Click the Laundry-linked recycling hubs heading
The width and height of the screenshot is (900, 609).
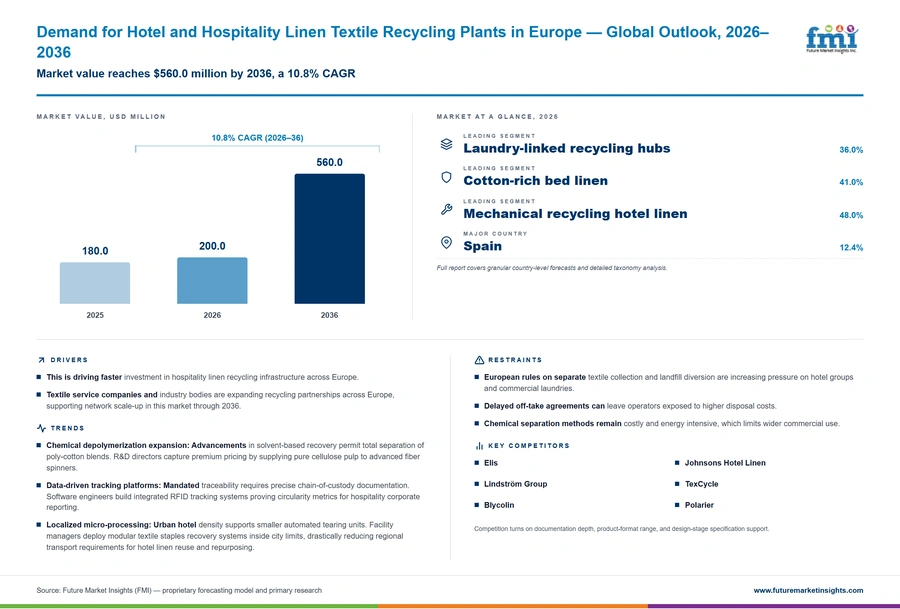[x=567, y=148]
